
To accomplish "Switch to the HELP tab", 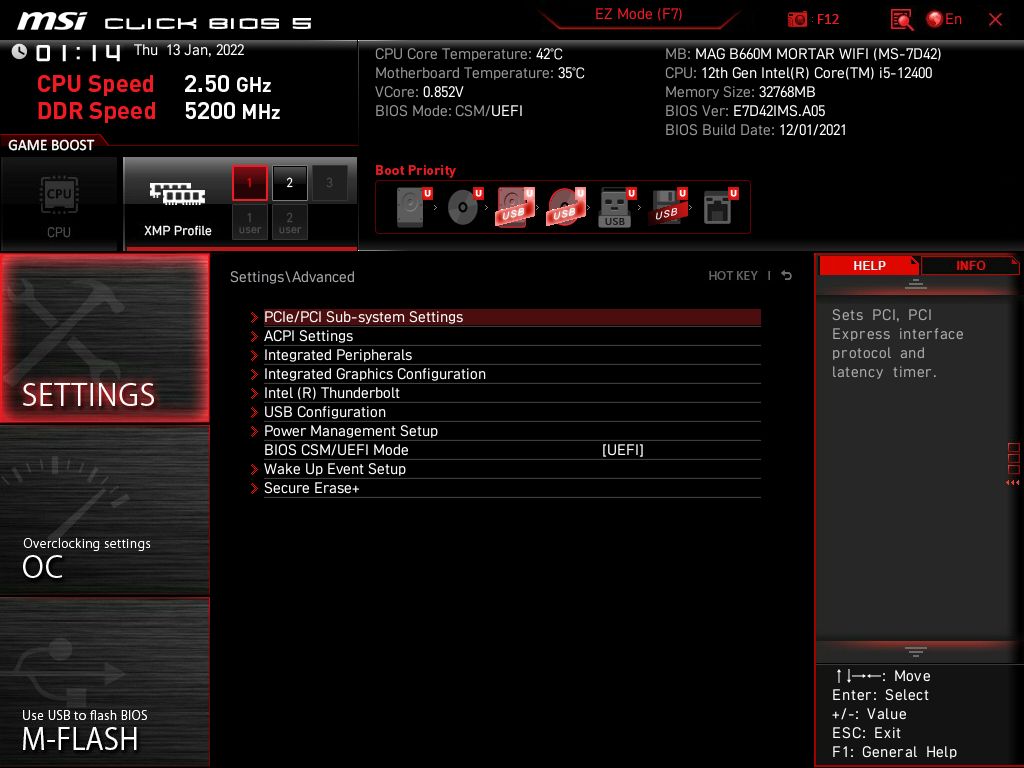I will pos(869,265).
